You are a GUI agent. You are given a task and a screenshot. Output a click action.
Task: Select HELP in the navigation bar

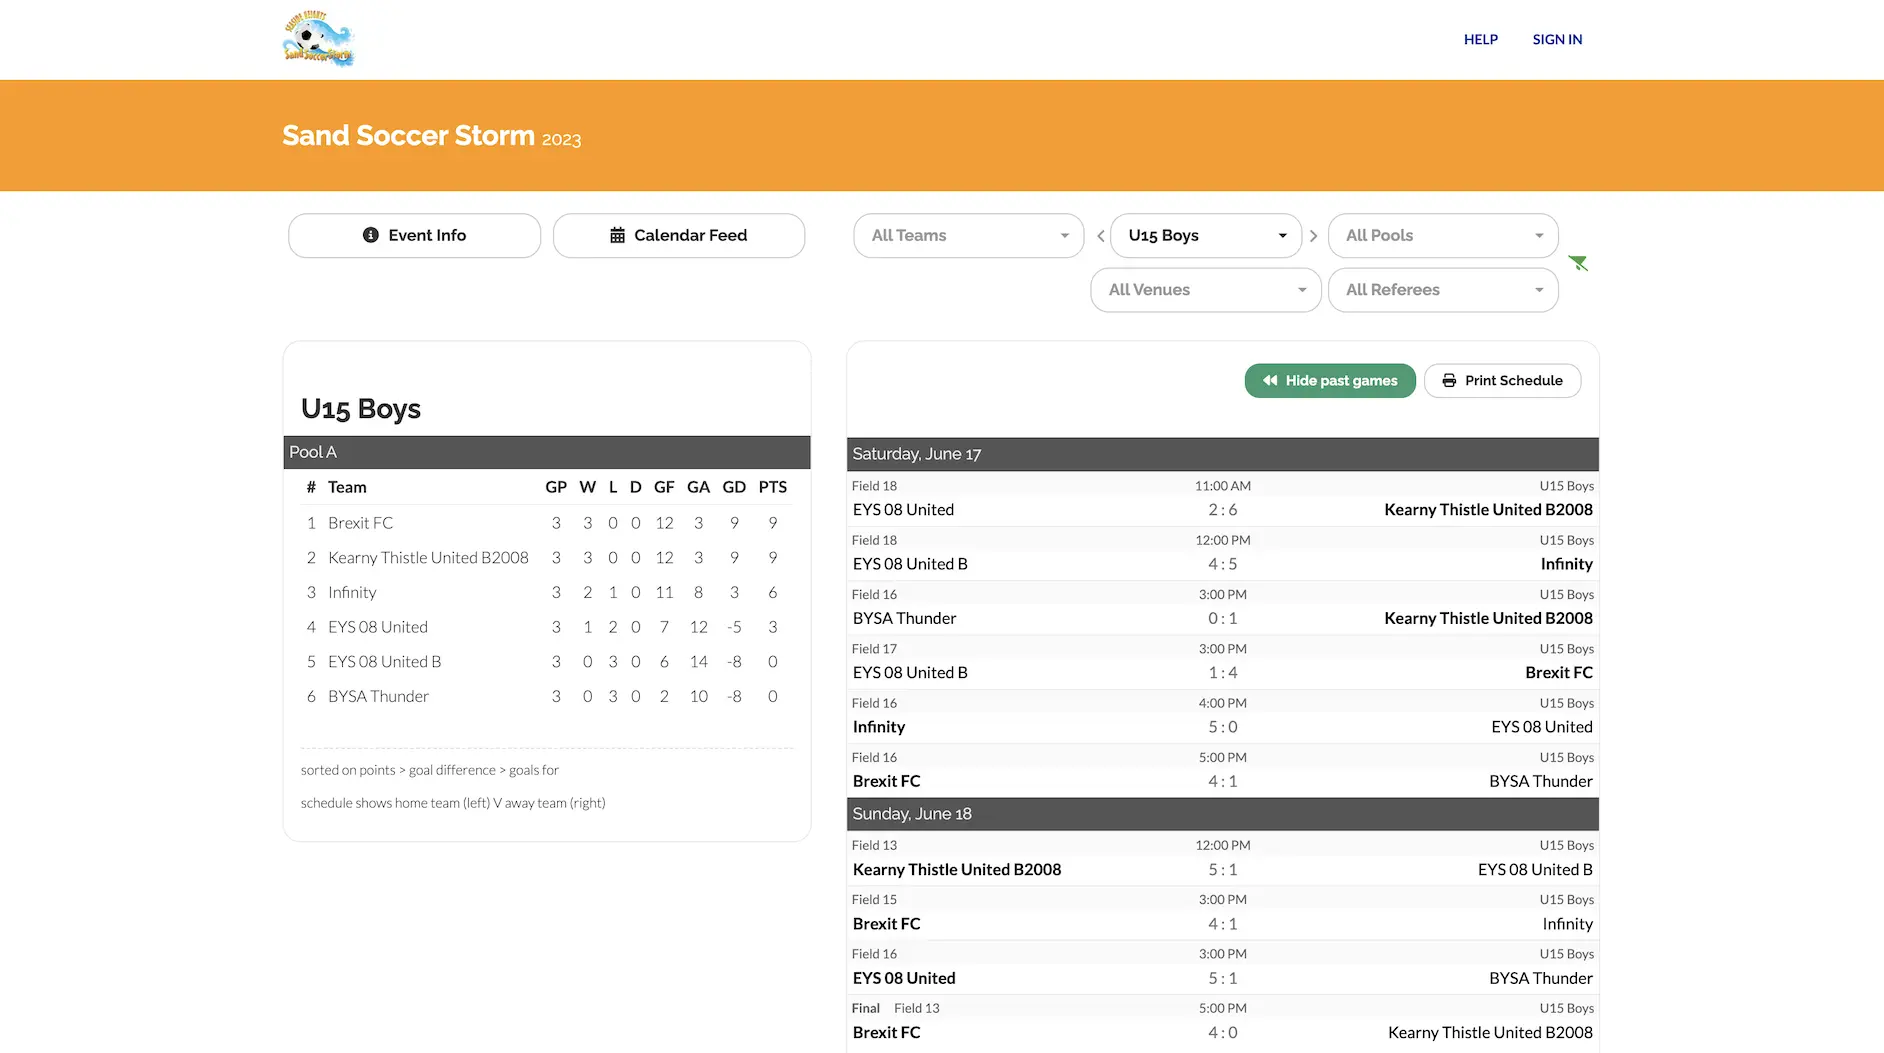[x=1480, y=39]
